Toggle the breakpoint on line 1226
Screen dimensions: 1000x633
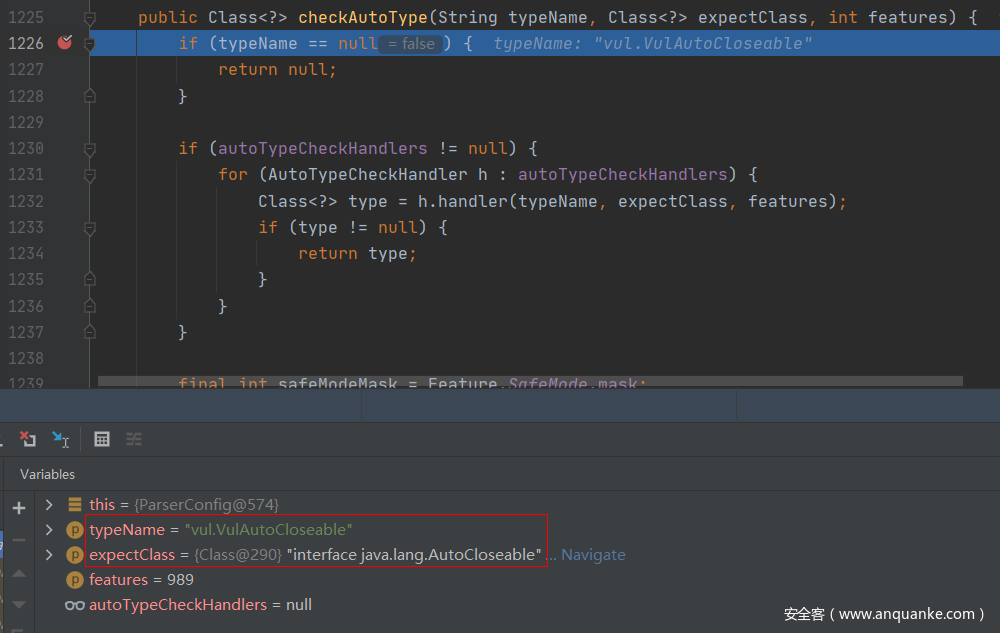(65, 43)
